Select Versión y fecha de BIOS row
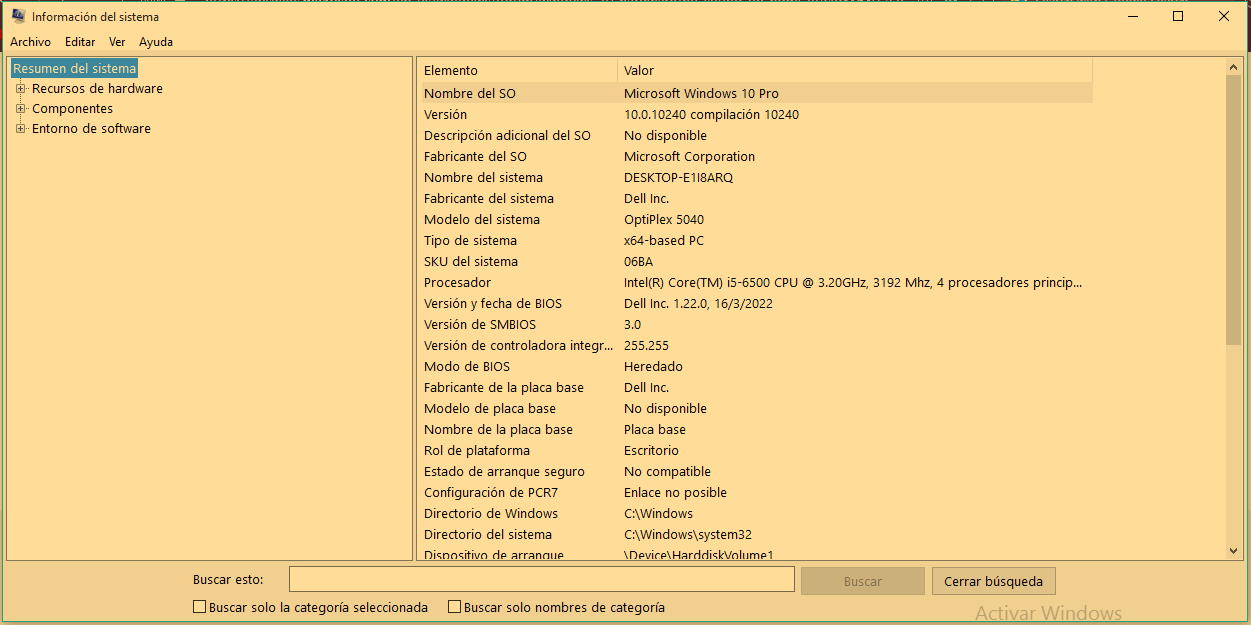 click(x=755, y=303)
